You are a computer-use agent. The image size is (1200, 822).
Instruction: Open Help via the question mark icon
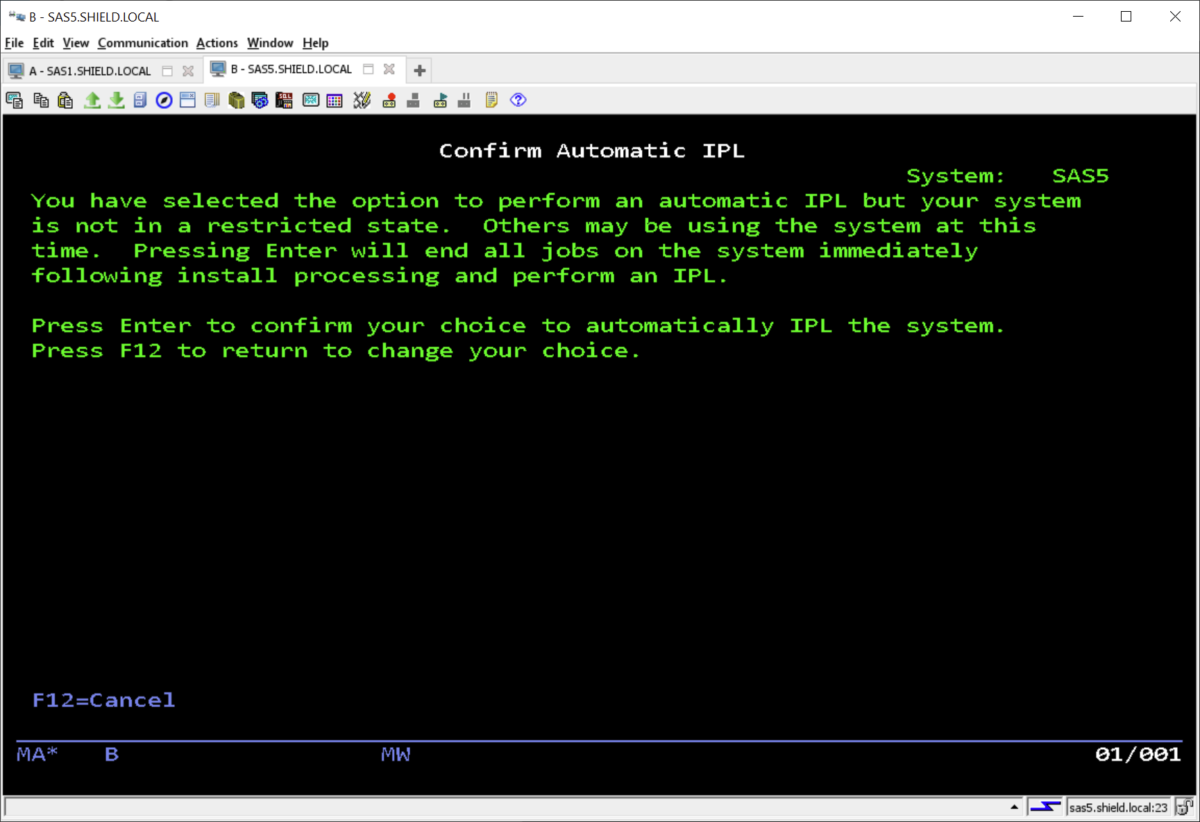click(518, 100)
